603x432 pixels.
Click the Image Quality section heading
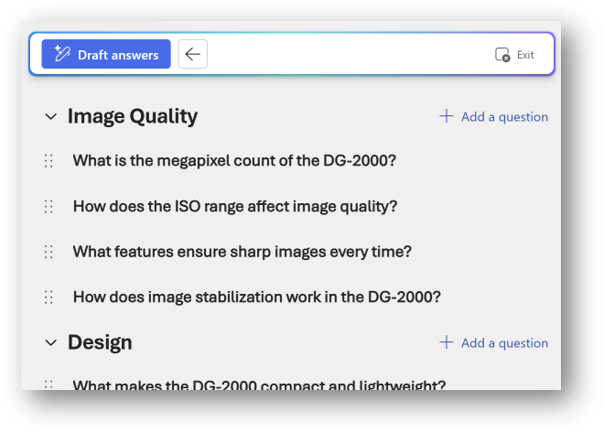132,117
